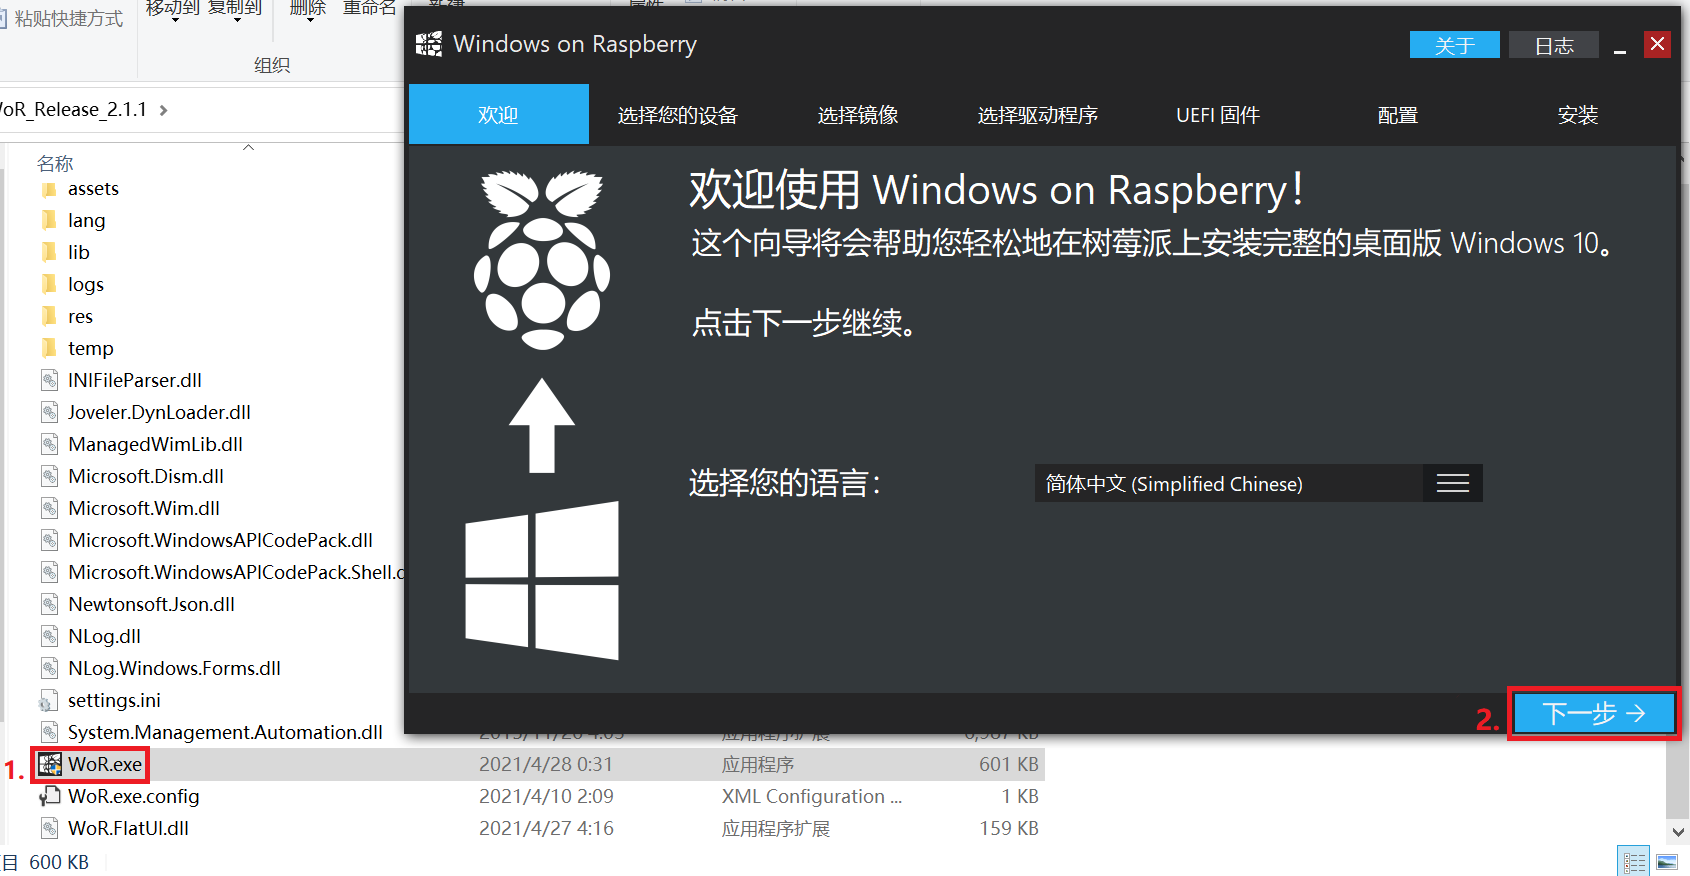Click the WoR.exe application icon

(x=50, y=765)
